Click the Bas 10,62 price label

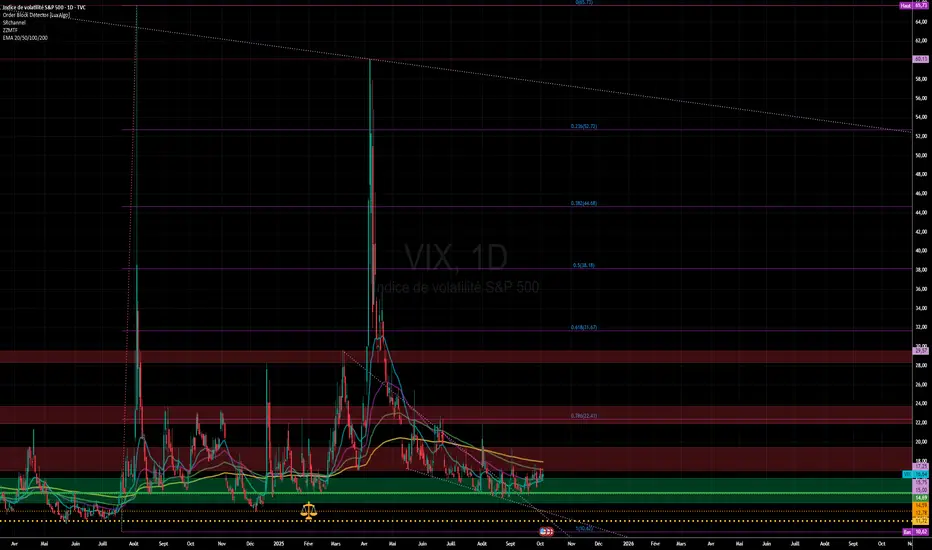(x=915, y=532)
